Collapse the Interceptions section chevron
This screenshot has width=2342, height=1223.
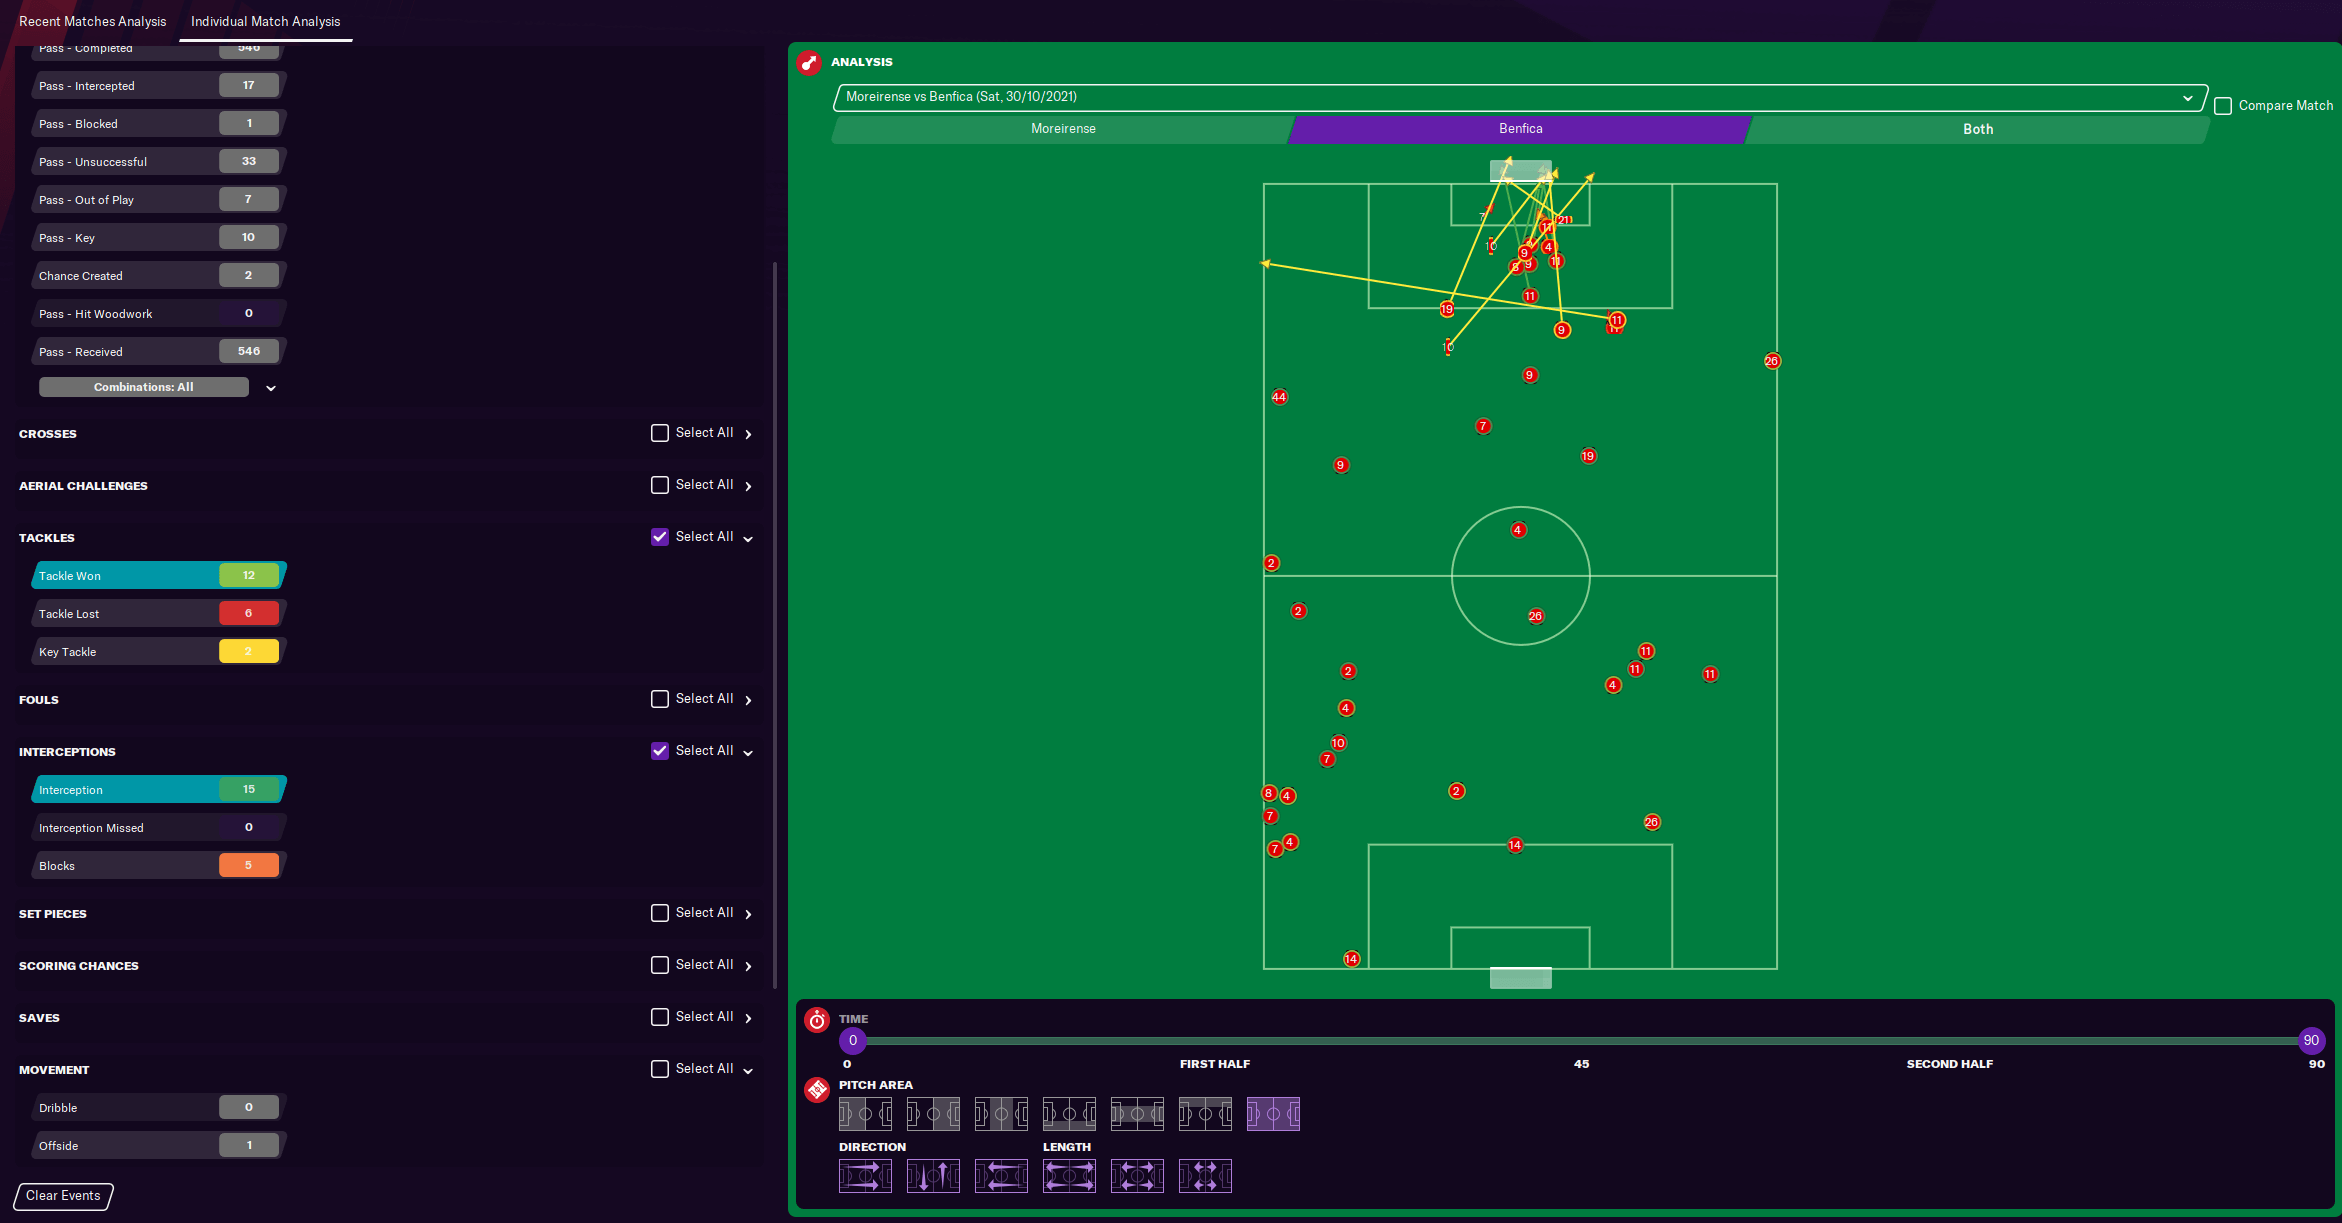pyautogui.click(x=748, y=753)
